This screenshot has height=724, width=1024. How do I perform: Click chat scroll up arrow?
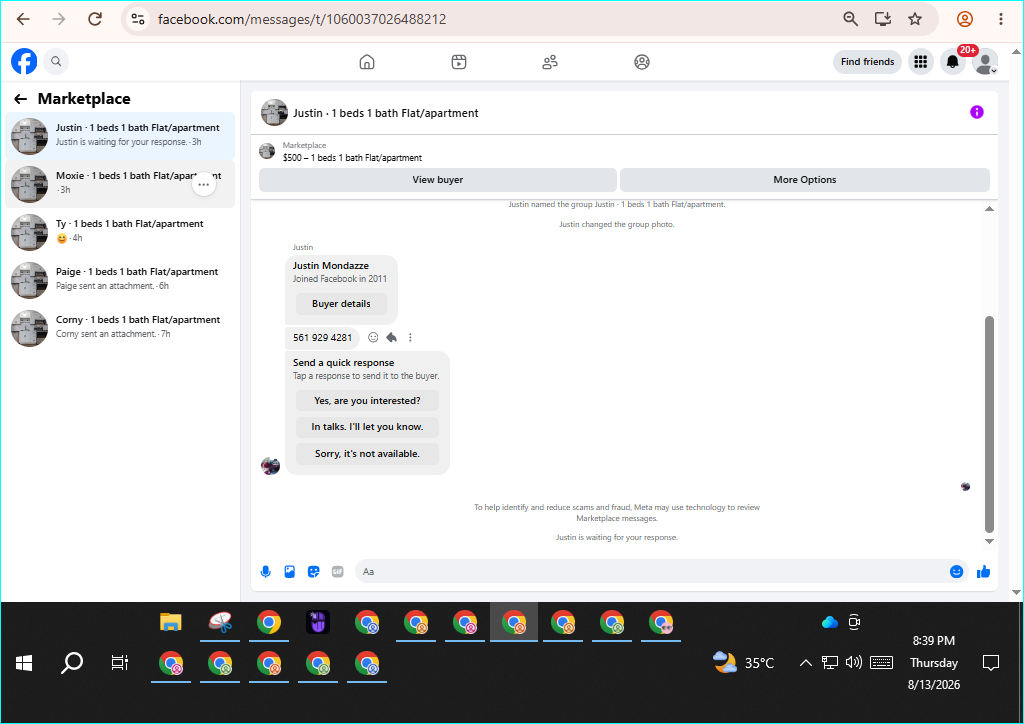(989, 209)
